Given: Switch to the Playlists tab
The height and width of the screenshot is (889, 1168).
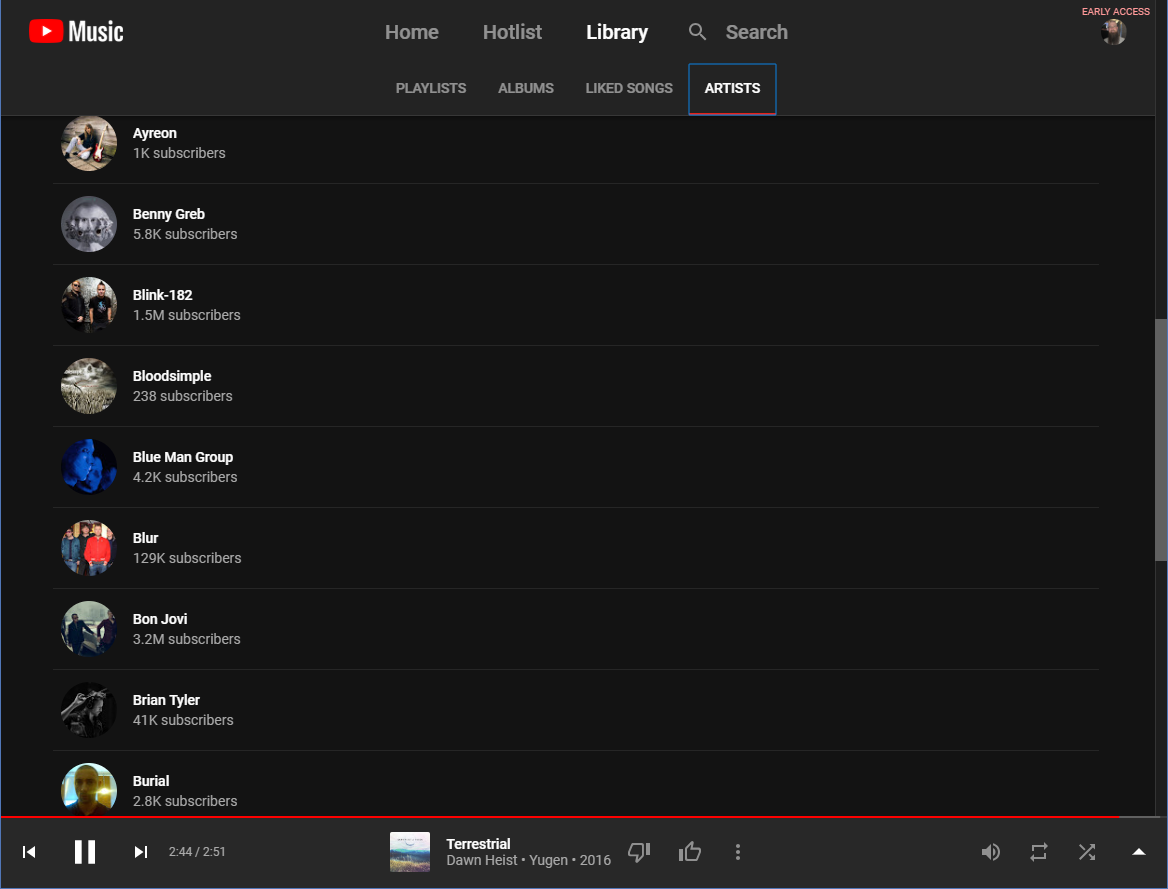Looking at the screenshot, I should click(431, 88).
